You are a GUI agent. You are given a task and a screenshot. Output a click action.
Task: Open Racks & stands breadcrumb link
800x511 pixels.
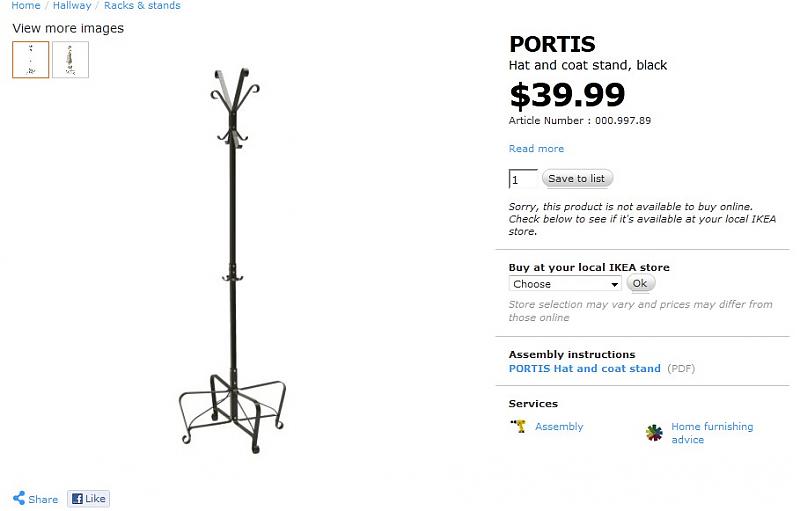click(142, 6)
